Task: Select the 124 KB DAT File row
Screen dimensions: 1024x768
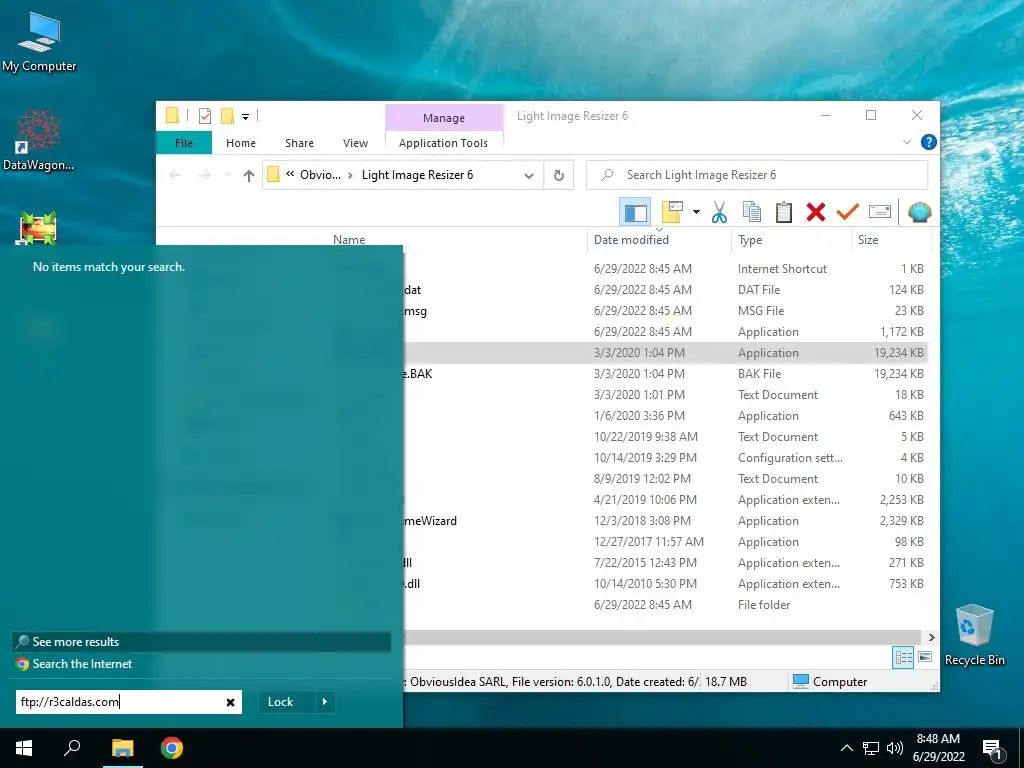Action: [665, 289]
